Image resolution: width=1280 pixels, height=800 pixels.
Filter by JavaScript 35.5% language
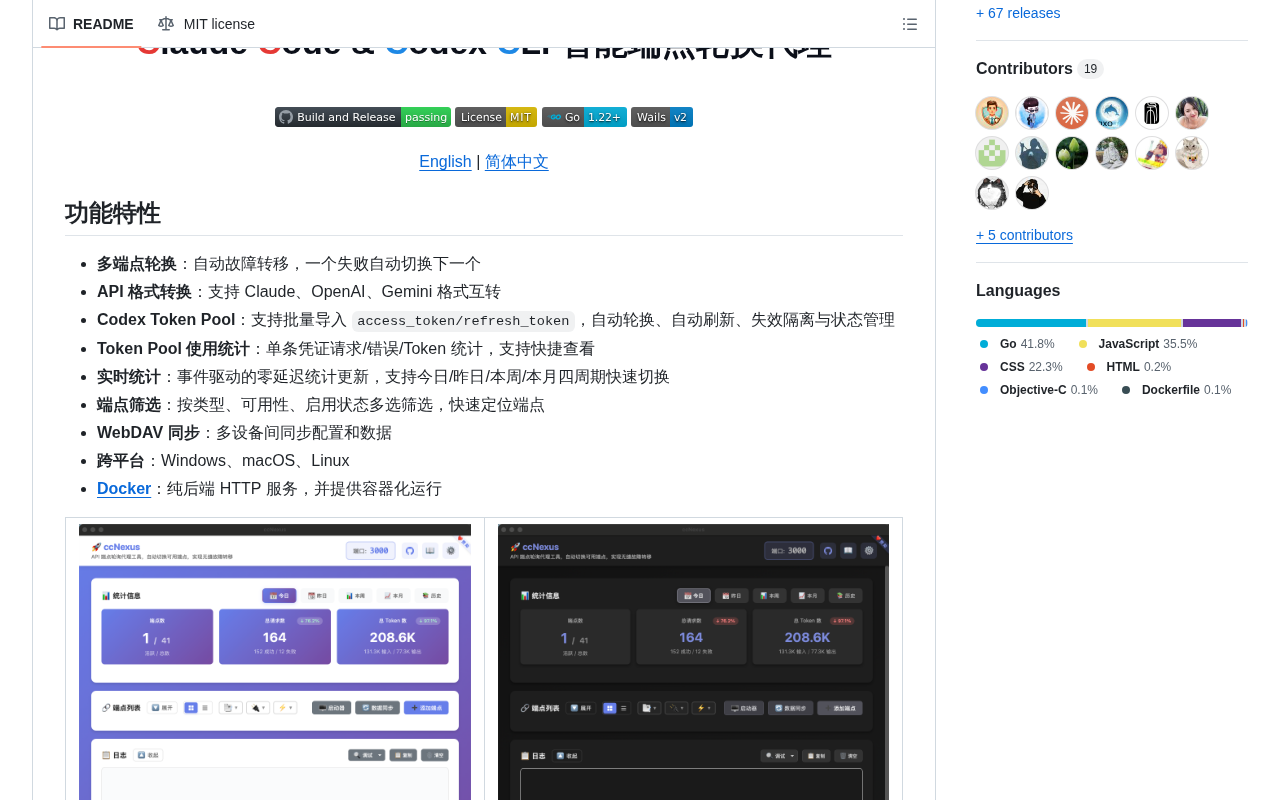tap(1137, 344)
